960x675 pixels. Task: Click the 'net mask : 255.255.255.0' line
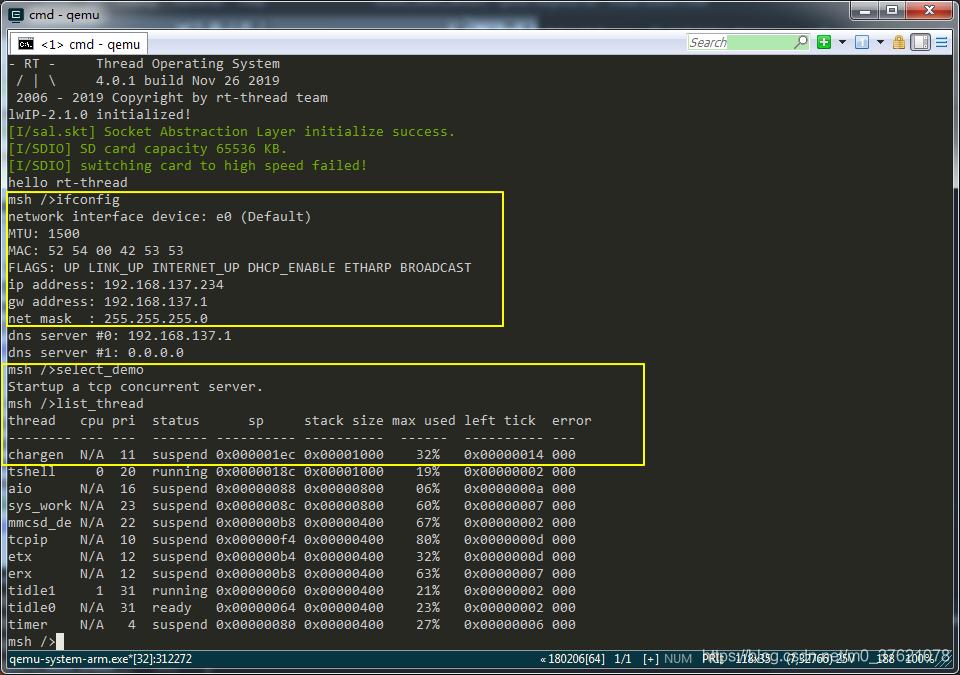point(108,319)
